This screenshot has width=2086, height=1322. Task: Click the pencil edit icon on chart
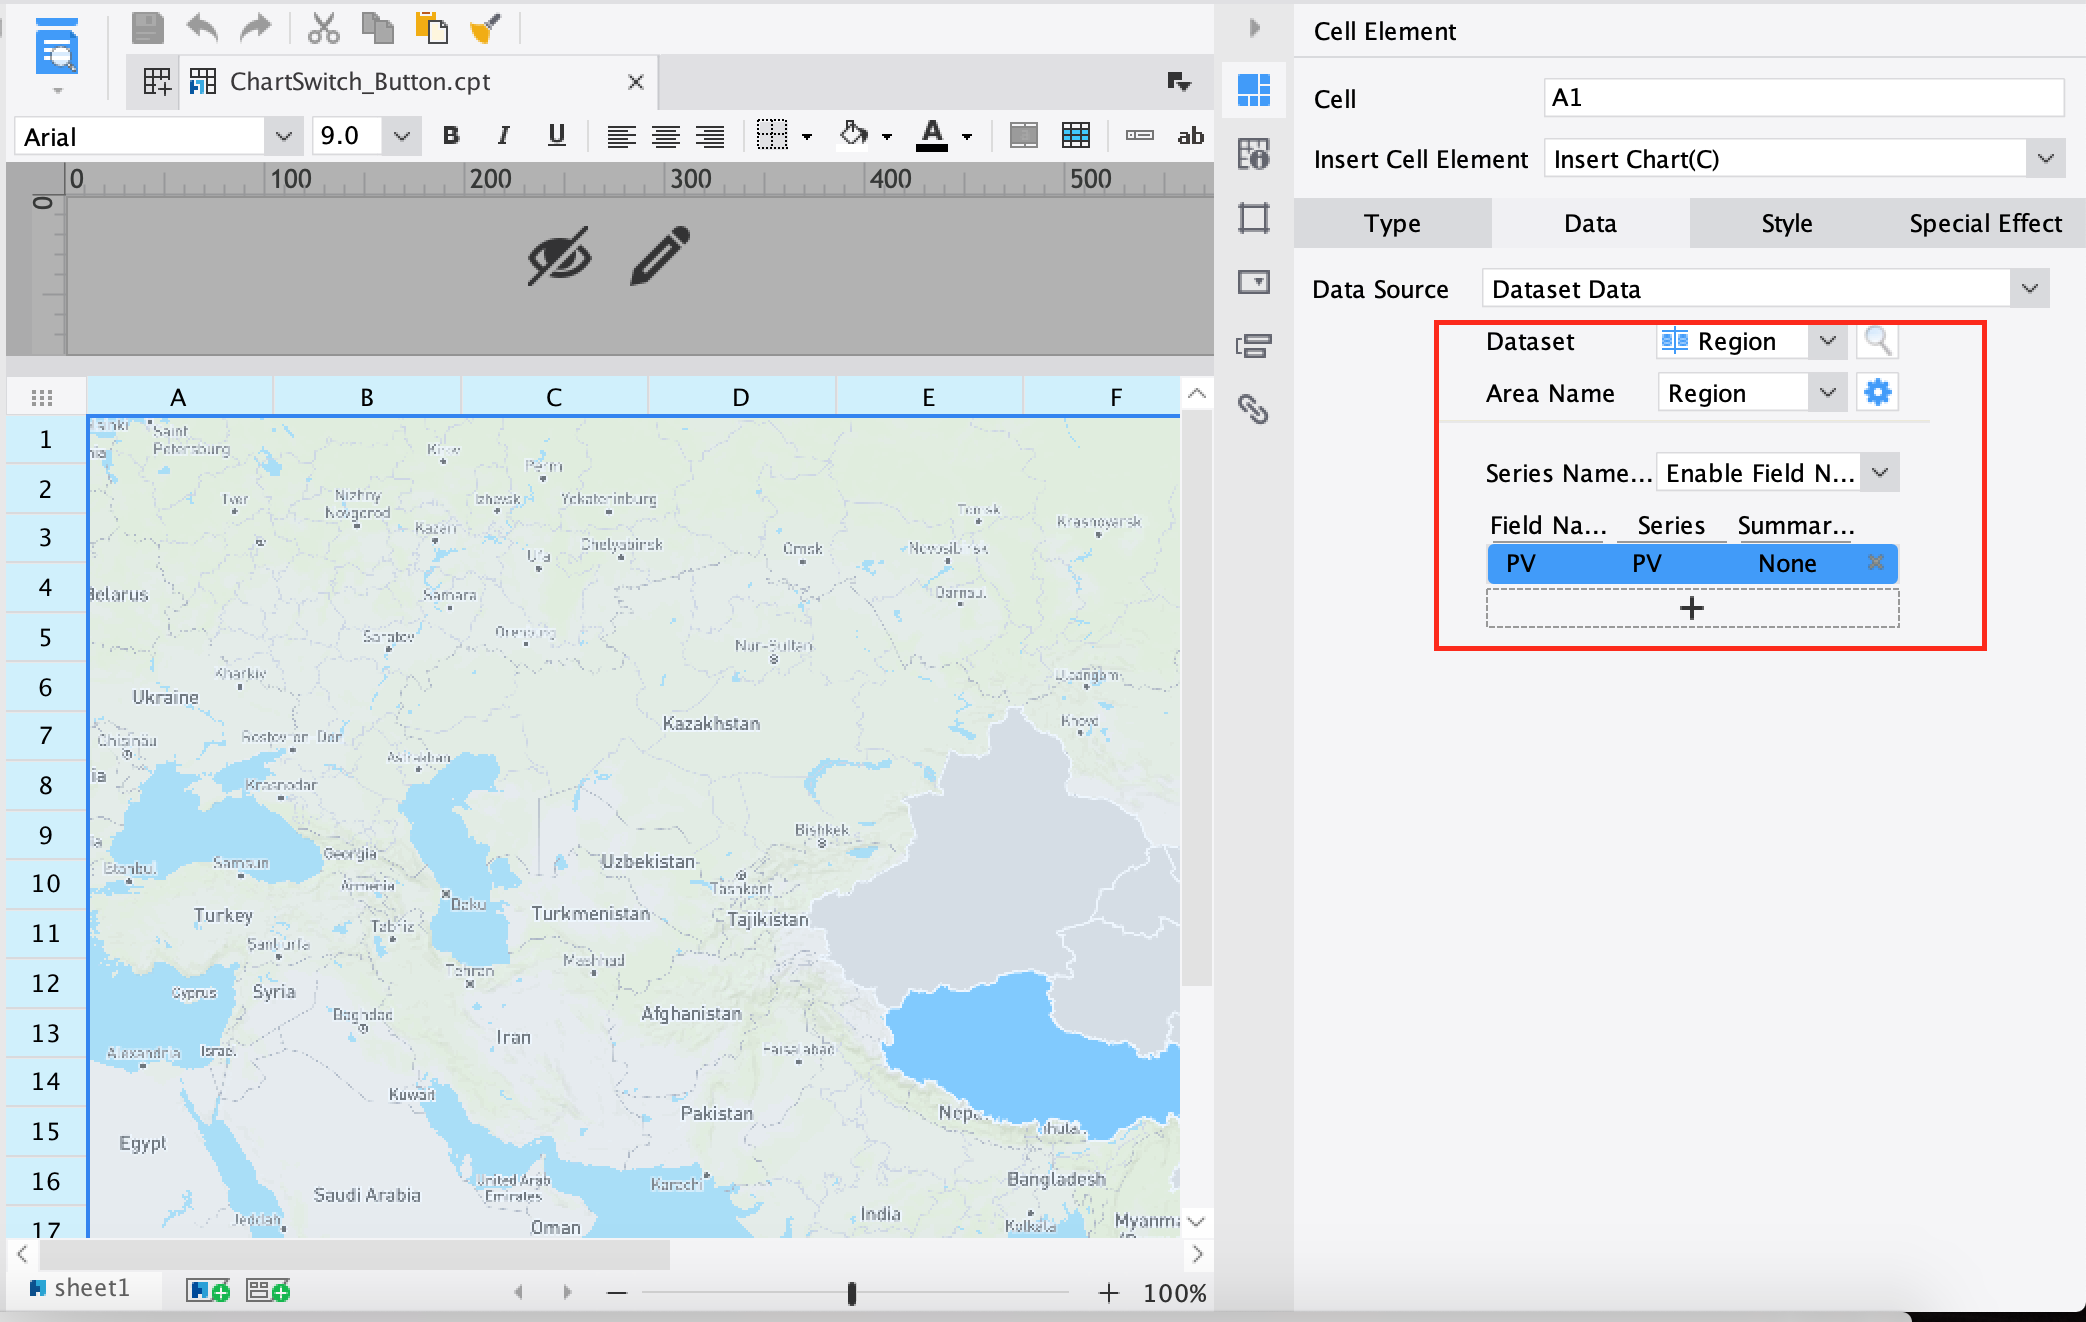(660, 256)
